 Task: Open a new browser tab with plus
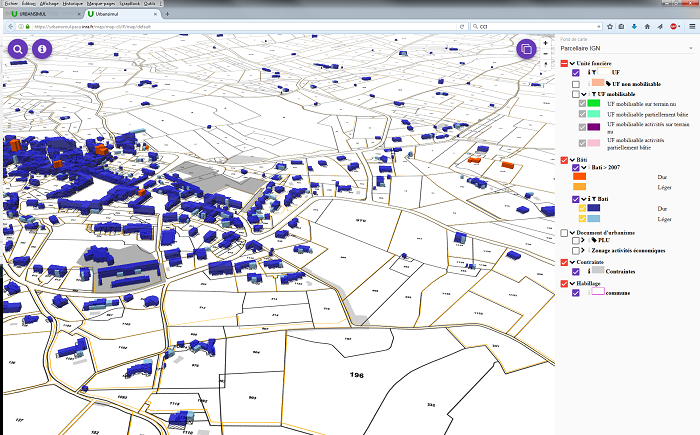pyautogui.click(x=166, y=15)
